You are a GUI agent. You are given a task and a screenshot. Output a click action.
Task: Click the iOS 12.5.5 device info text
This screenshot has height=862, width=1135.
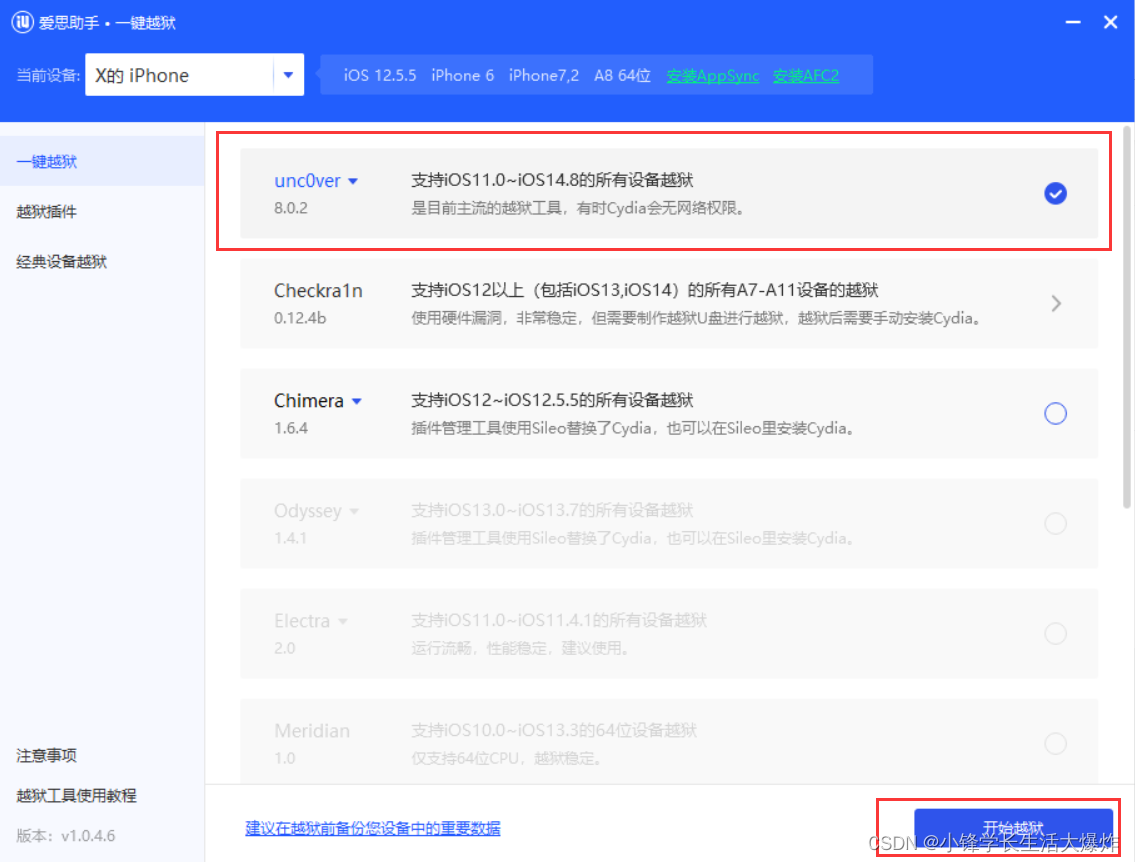click(x=380, y=76)
